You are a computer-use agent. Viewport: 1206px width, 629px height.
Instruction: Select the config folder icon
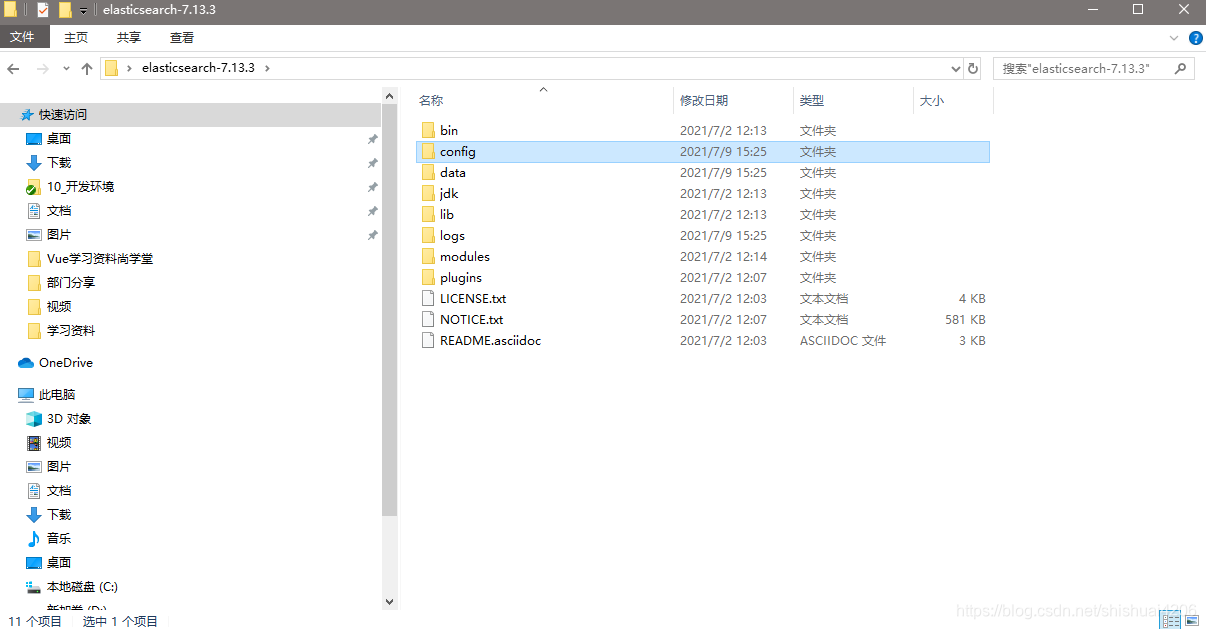pos(428,151)
